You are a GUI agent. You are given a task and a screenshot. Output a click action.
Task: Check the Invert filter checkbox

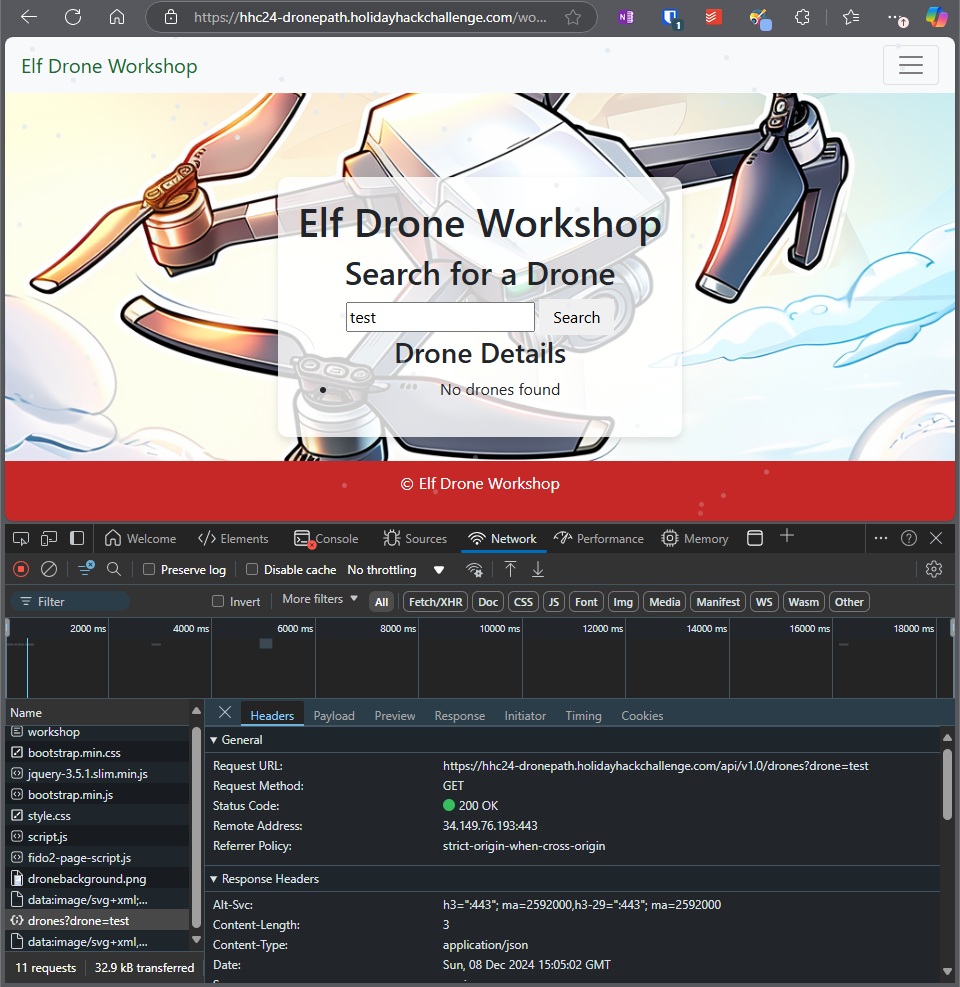(218, 601)
